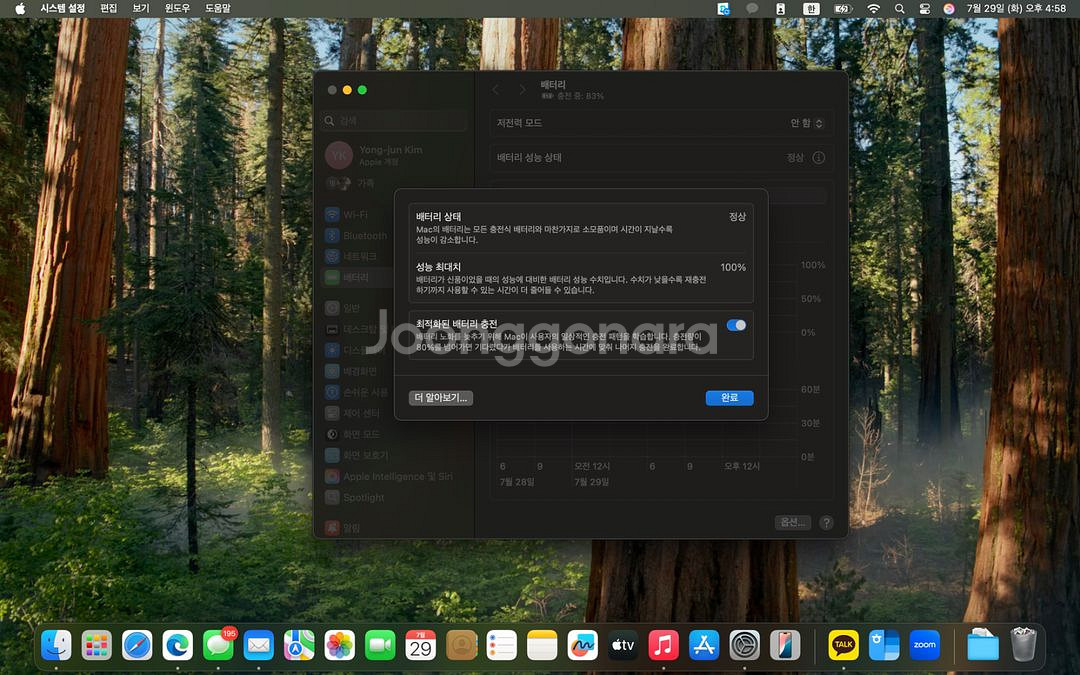Open the 더 알아보기... link button
The height and width of the screenshot is (675, 1080).
[x=441, y=397]
